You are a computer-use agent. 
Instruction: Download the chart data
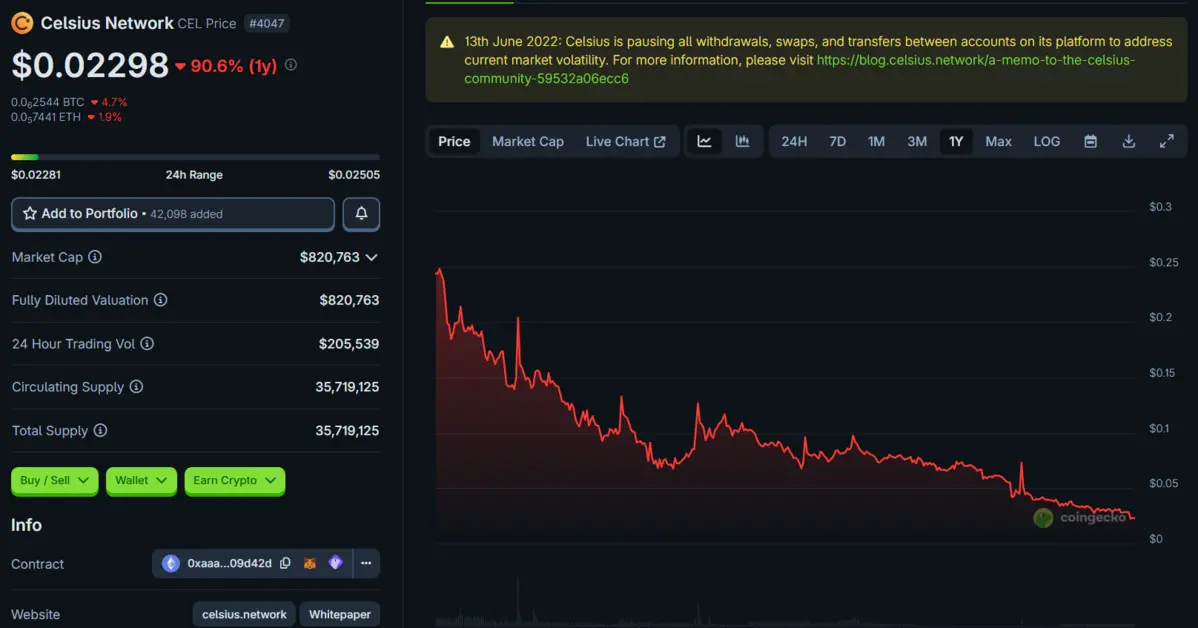[1128, 142]
